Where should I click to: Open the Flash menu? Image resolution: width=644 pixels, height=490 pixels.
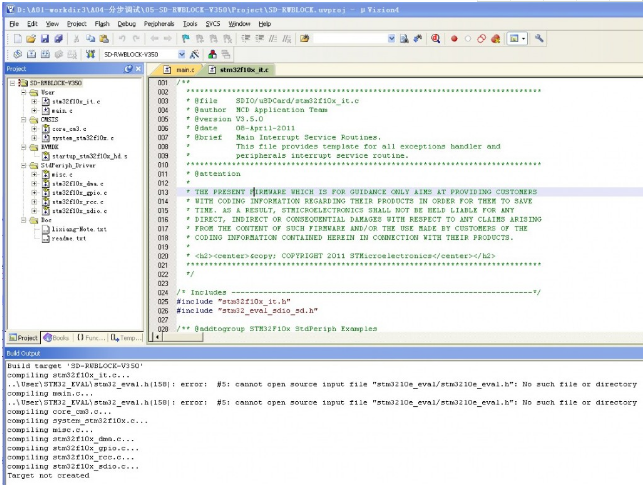tap(102, 22)
